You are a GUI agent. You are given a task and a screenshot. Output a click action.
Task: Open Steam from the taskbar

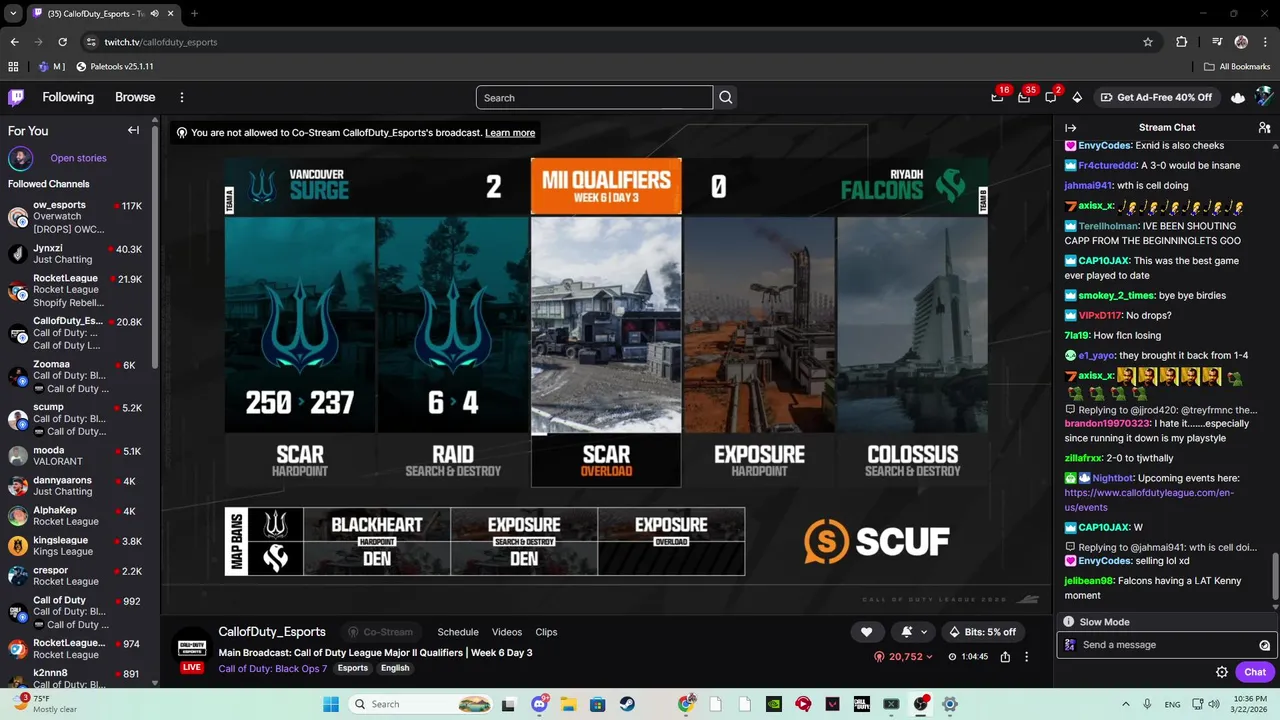627,704
